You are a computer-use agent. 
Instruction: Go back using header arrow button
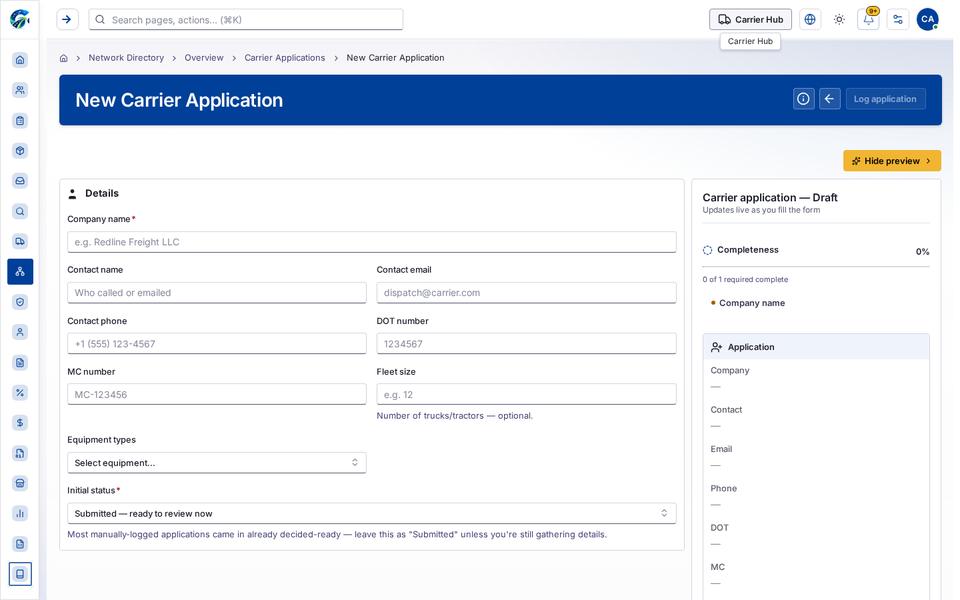830,99
